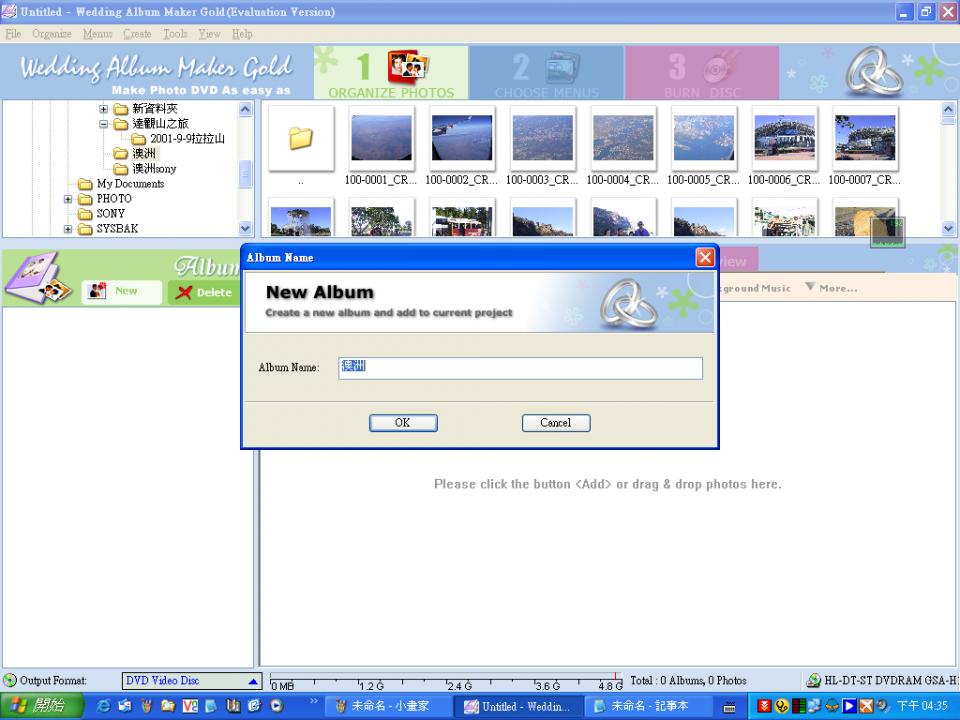The image size is (960, 720).
Task: Open the File menu
Action: coord(13,34)
